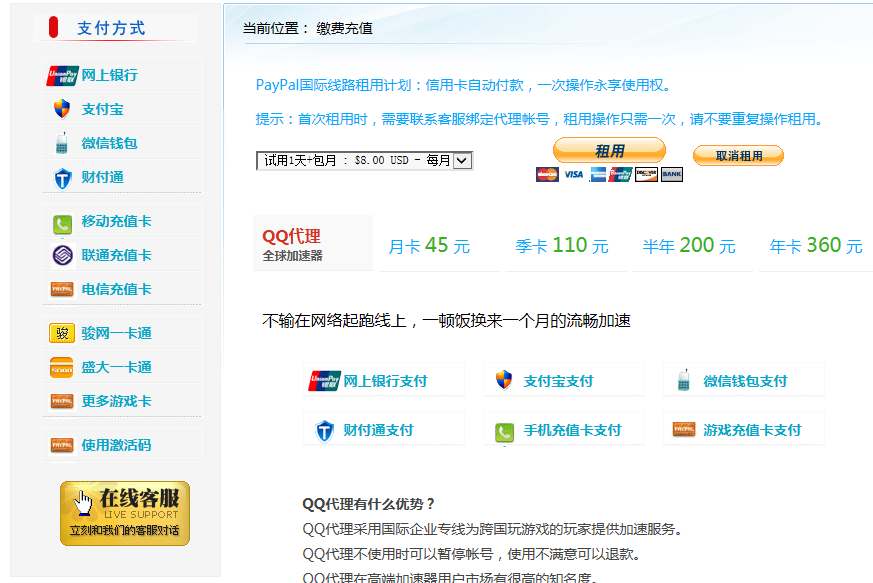Click the 提示：首次租用时 notice line
The height and width of the screenshot is (583, 873).
(x=540, y=119)
